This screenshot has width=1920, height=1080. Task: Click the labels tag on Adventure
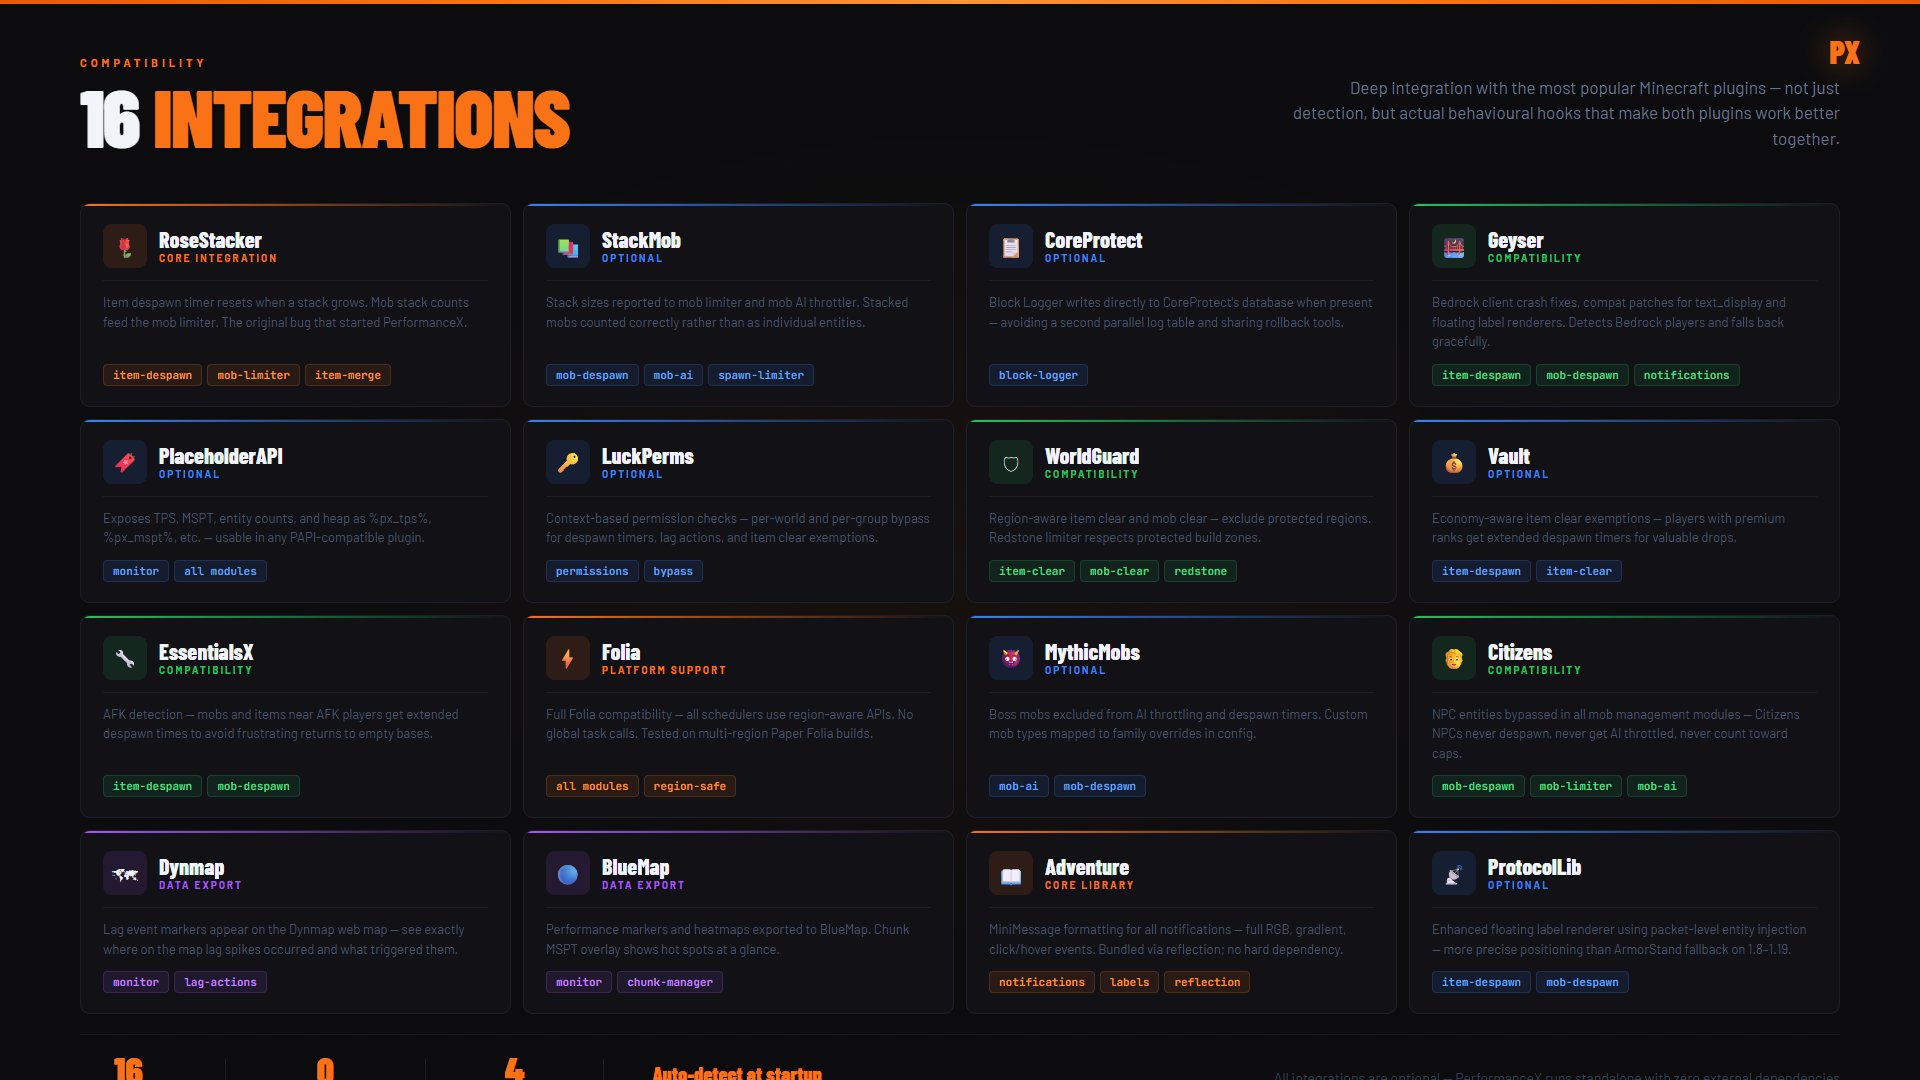1129,982
